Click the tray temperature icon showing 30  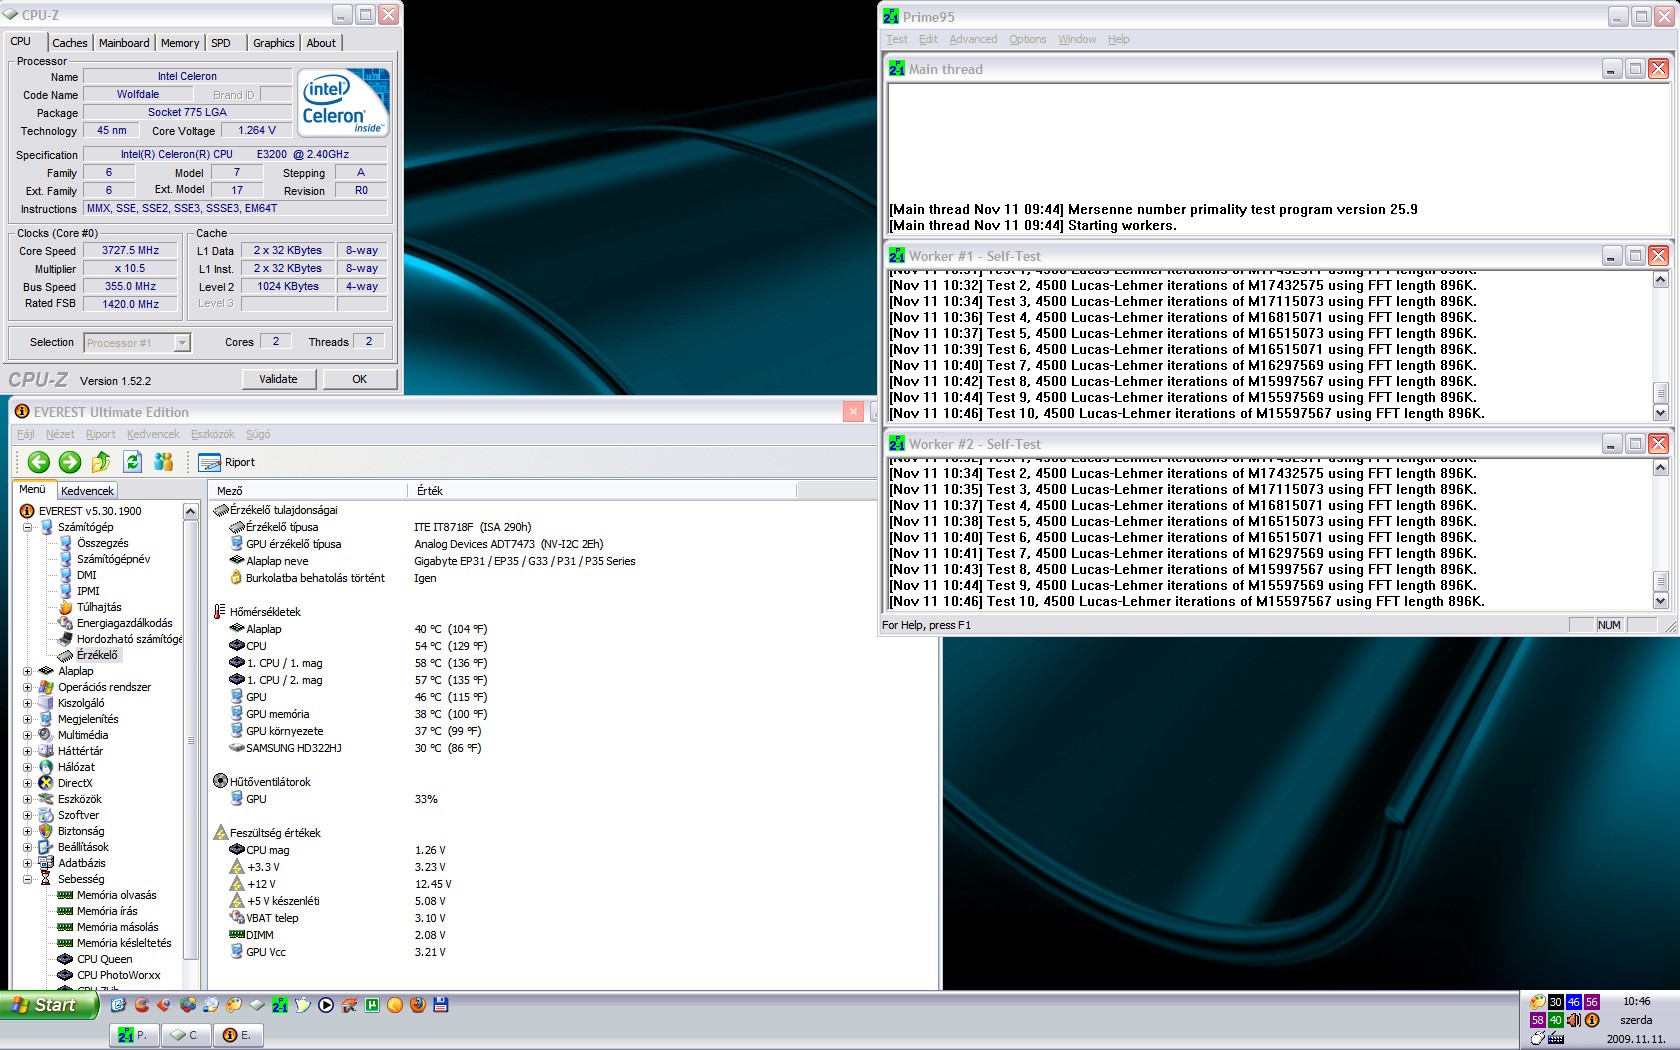[1556, 1002]
